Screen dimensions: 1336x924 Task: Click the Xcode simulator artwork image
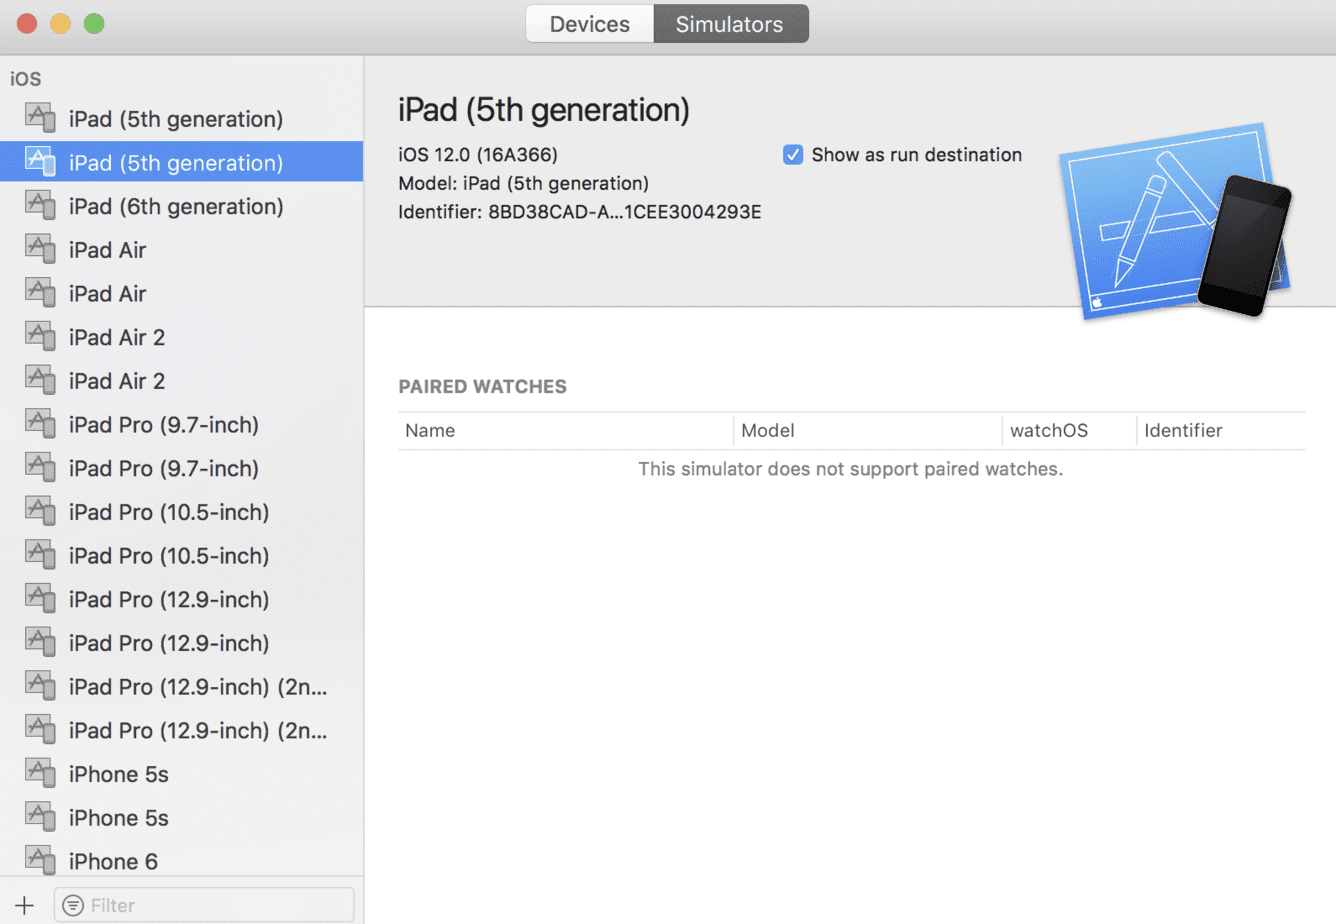[1176, 221]
